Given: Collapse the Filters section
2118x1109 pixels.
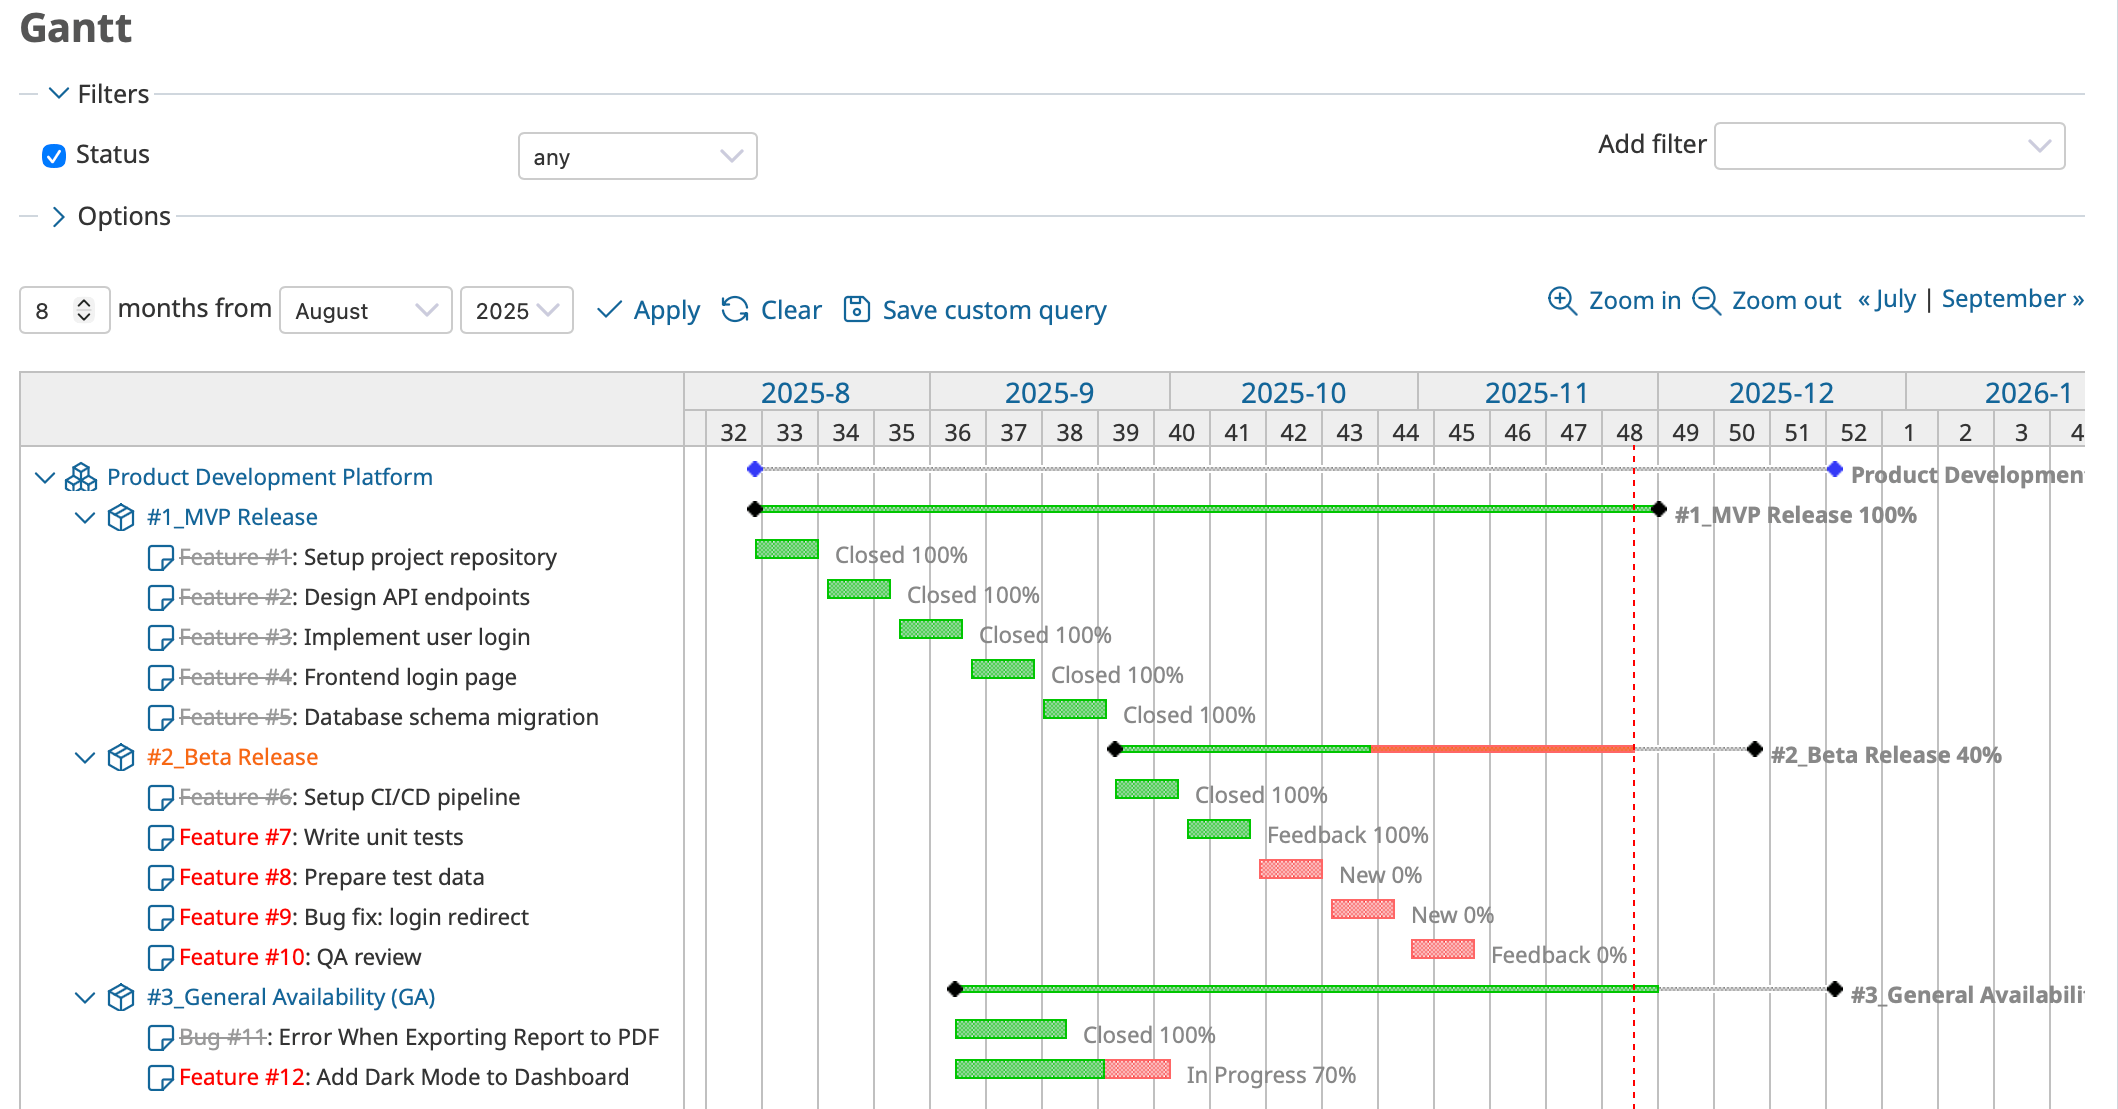Looking at the screenshot, I should [57, 92].
